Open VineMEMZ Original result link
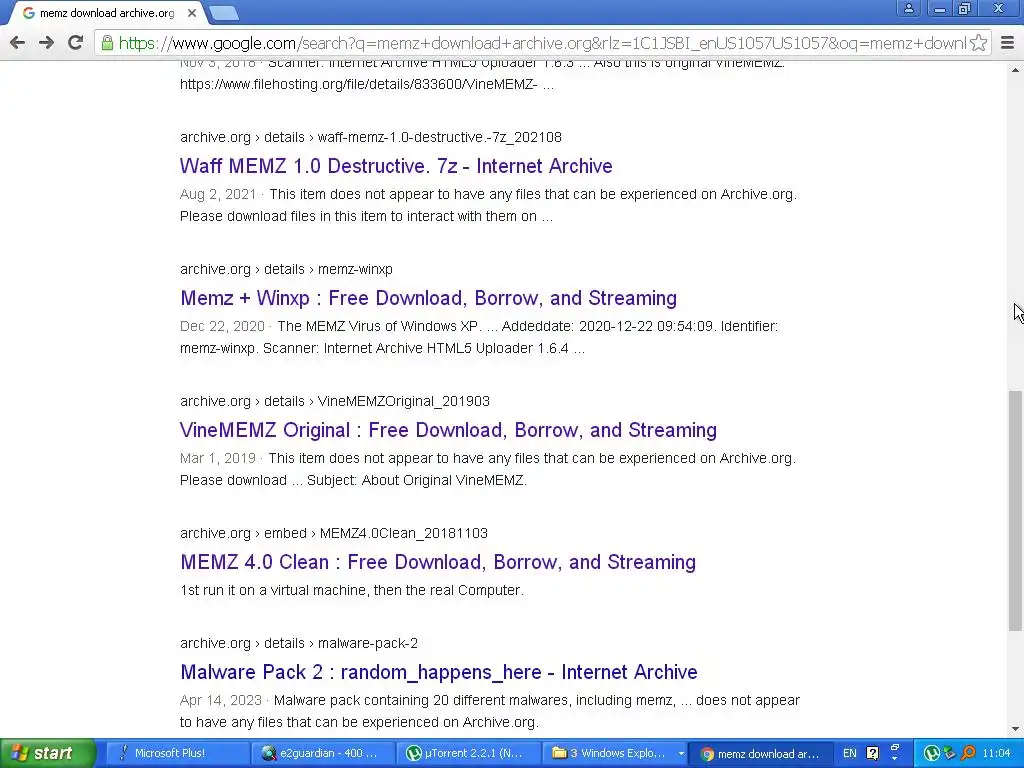The image size is (1024, 768). [448, 430]
